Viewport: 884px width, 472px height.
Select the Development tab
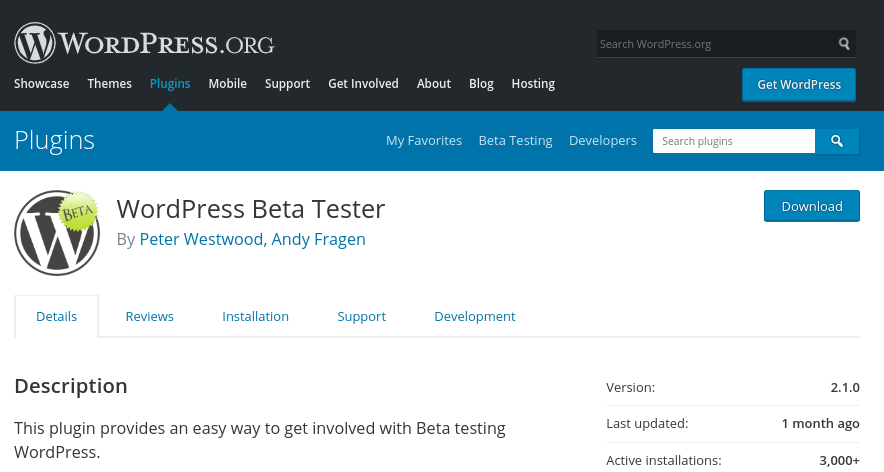click(x=474, y=316)
